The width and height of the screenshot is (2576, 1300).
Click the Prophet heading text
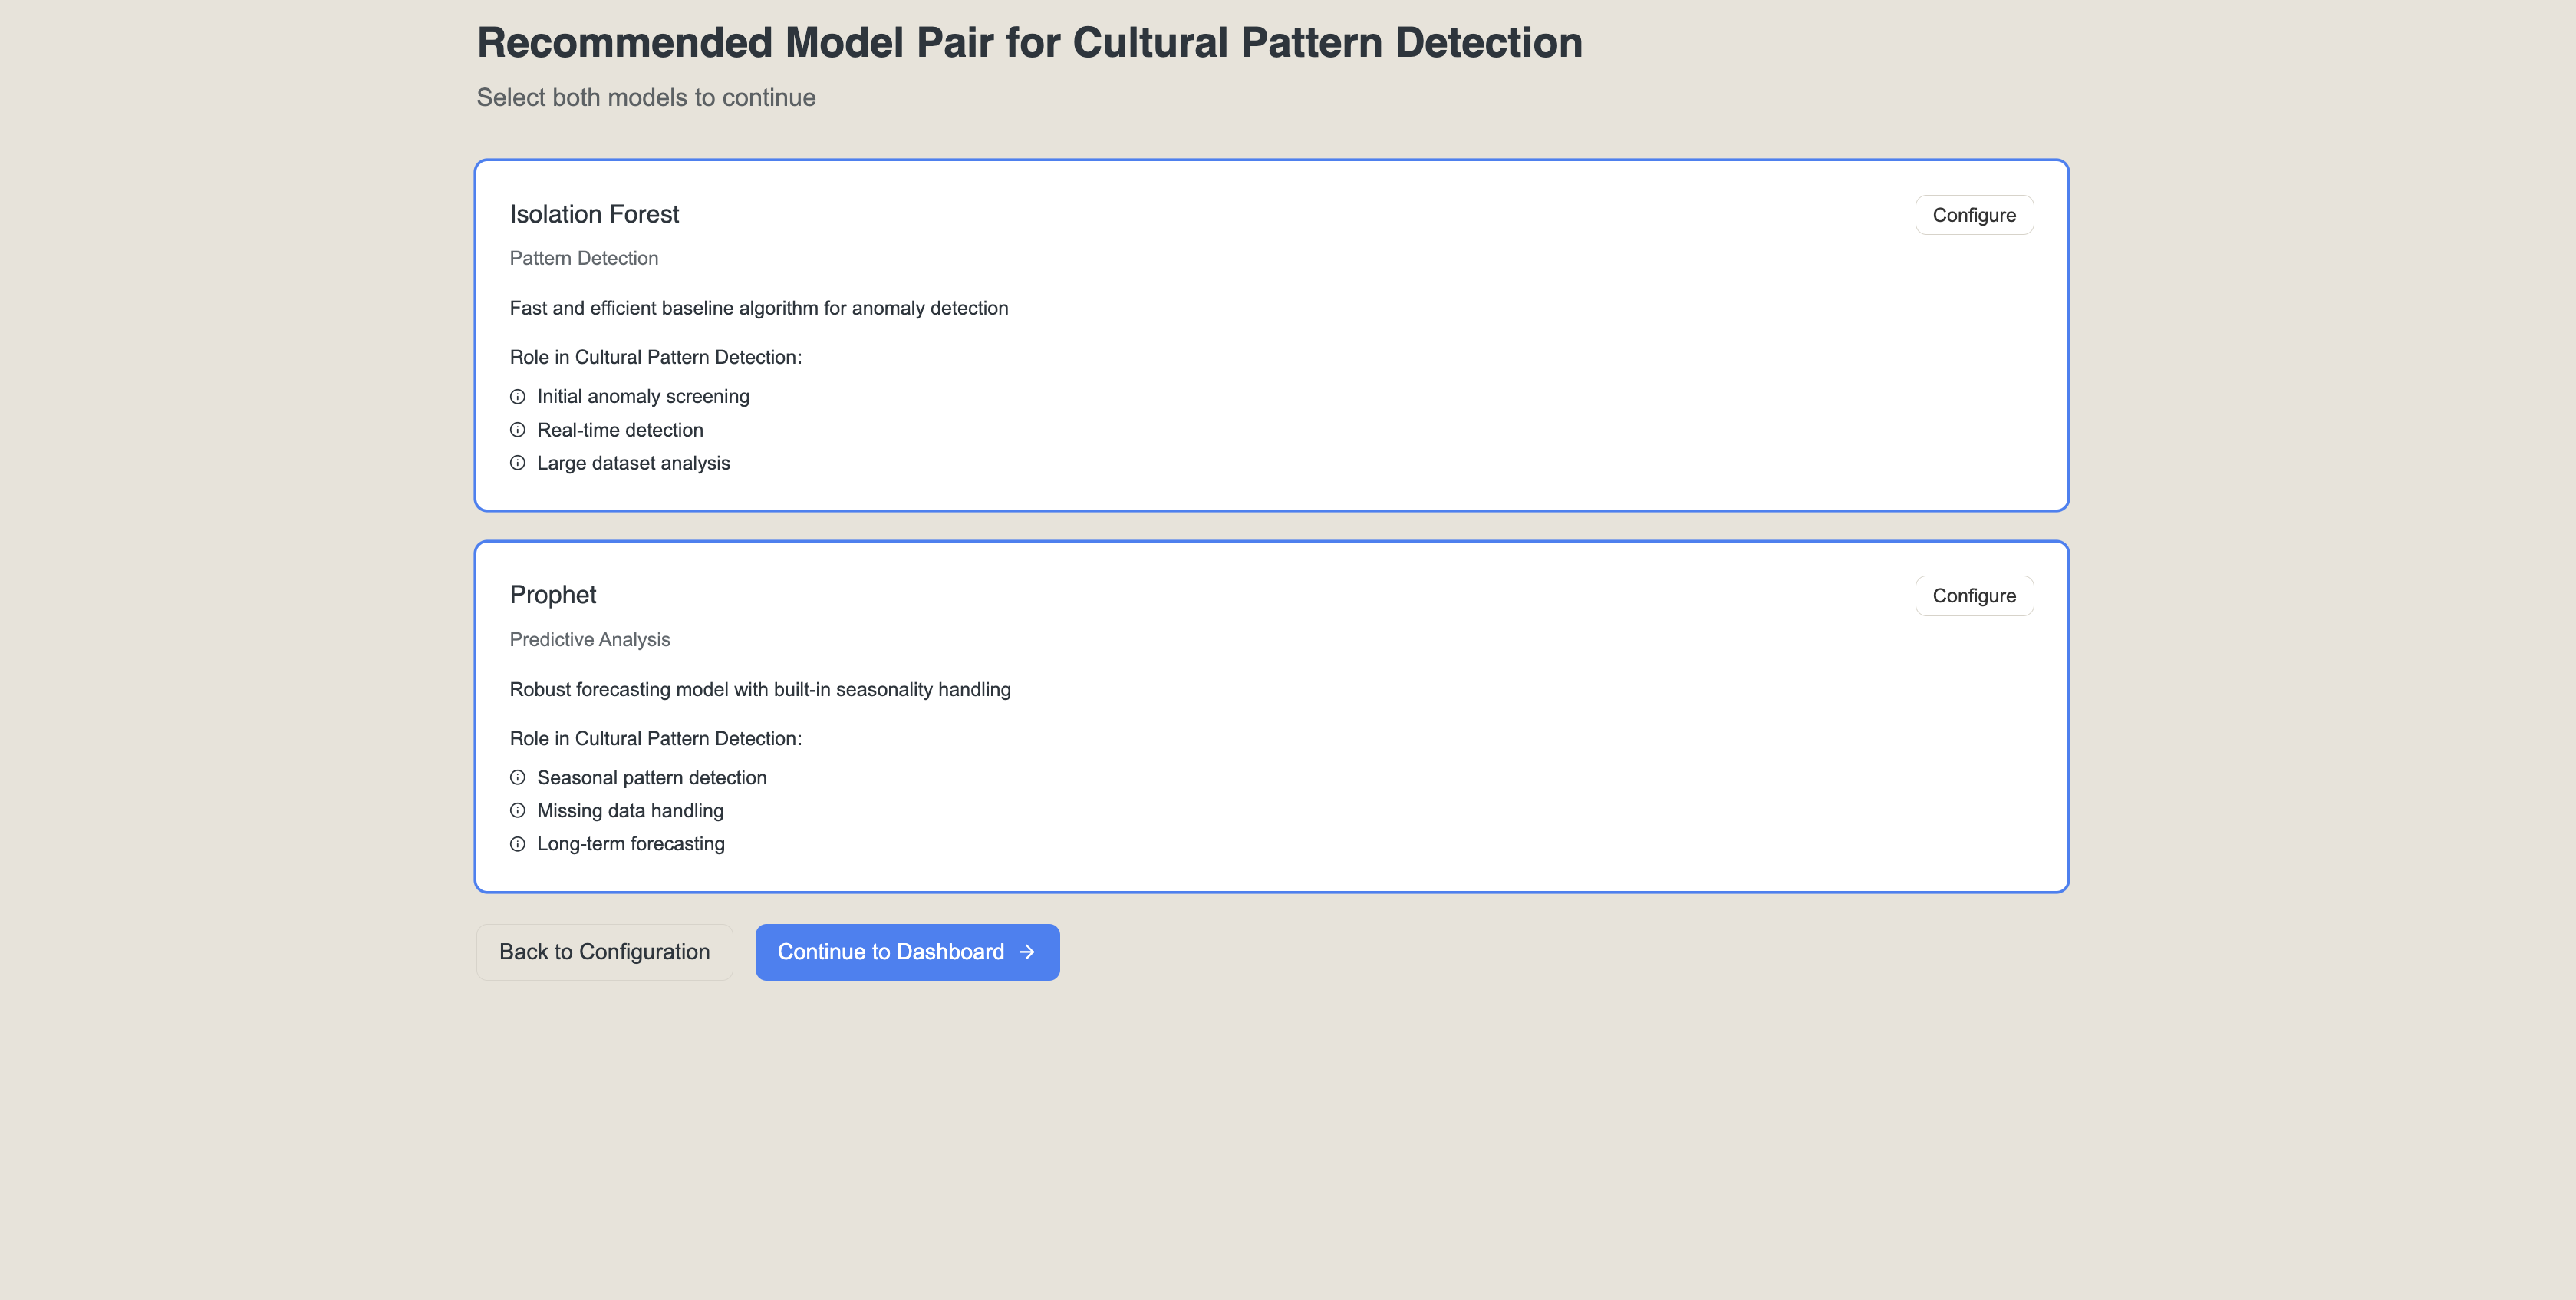point(553,595)
